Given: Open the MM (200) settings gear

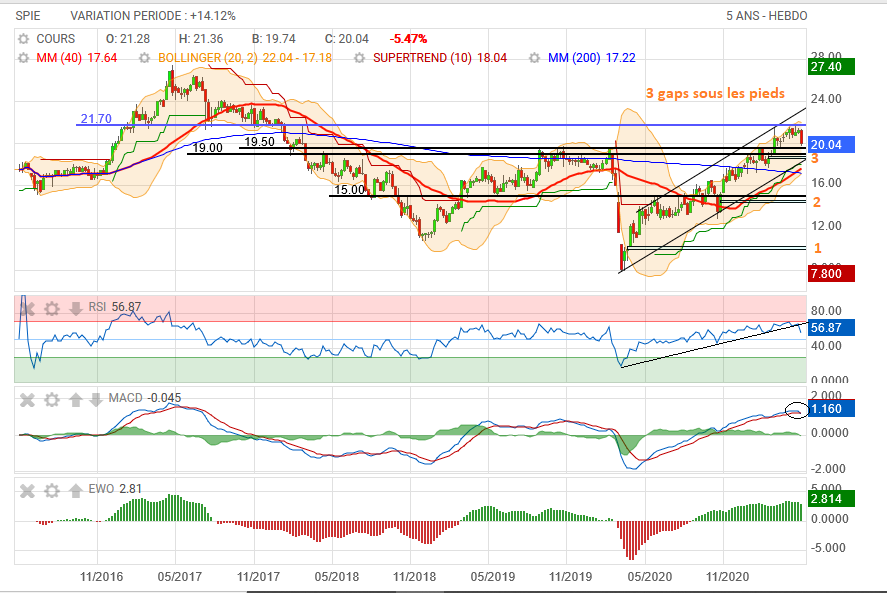Looking at the screenshot, I should pos(535,58).
